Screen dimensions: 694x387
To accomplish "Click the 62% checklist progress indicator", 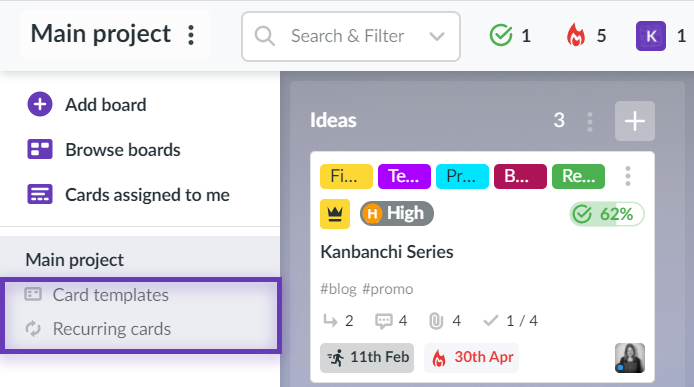I will [606, 214].
